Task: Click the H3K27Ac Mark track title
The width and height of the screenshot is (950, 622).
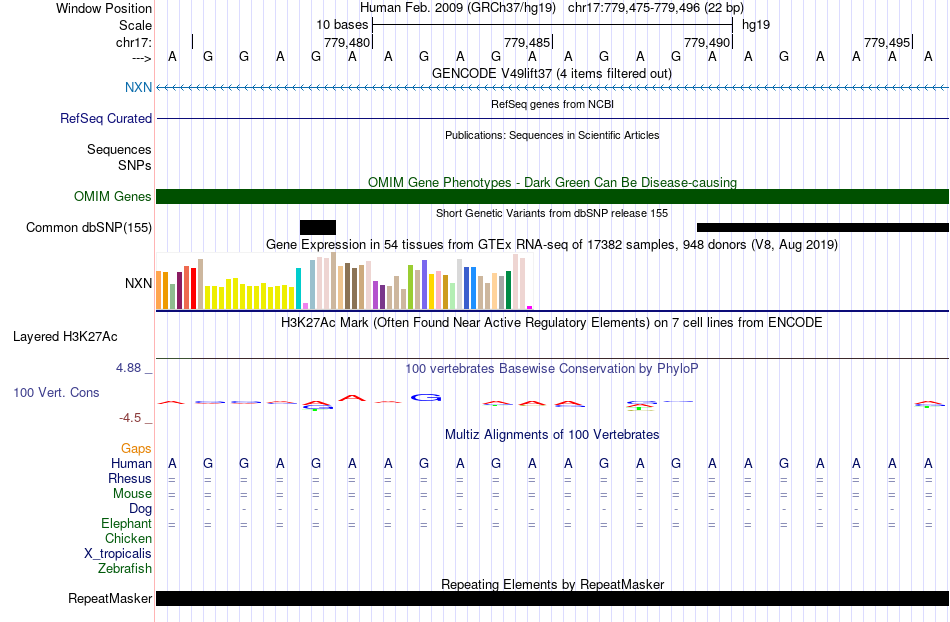Action: pos(552,322)
